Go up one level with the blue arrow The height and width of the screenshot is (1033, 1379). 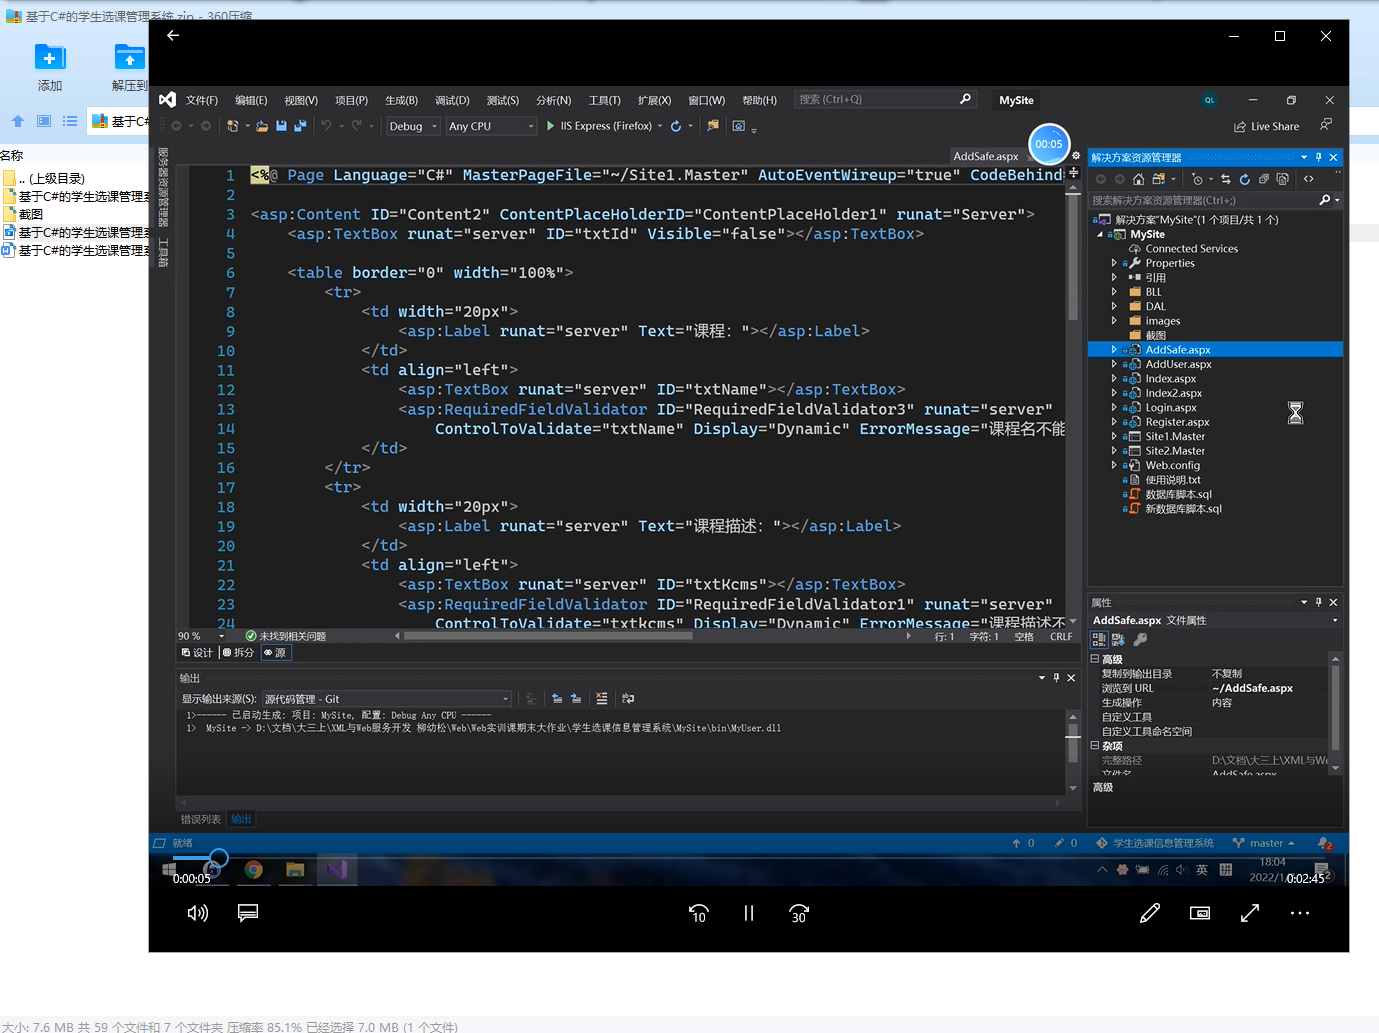click(x=18, y=121)
